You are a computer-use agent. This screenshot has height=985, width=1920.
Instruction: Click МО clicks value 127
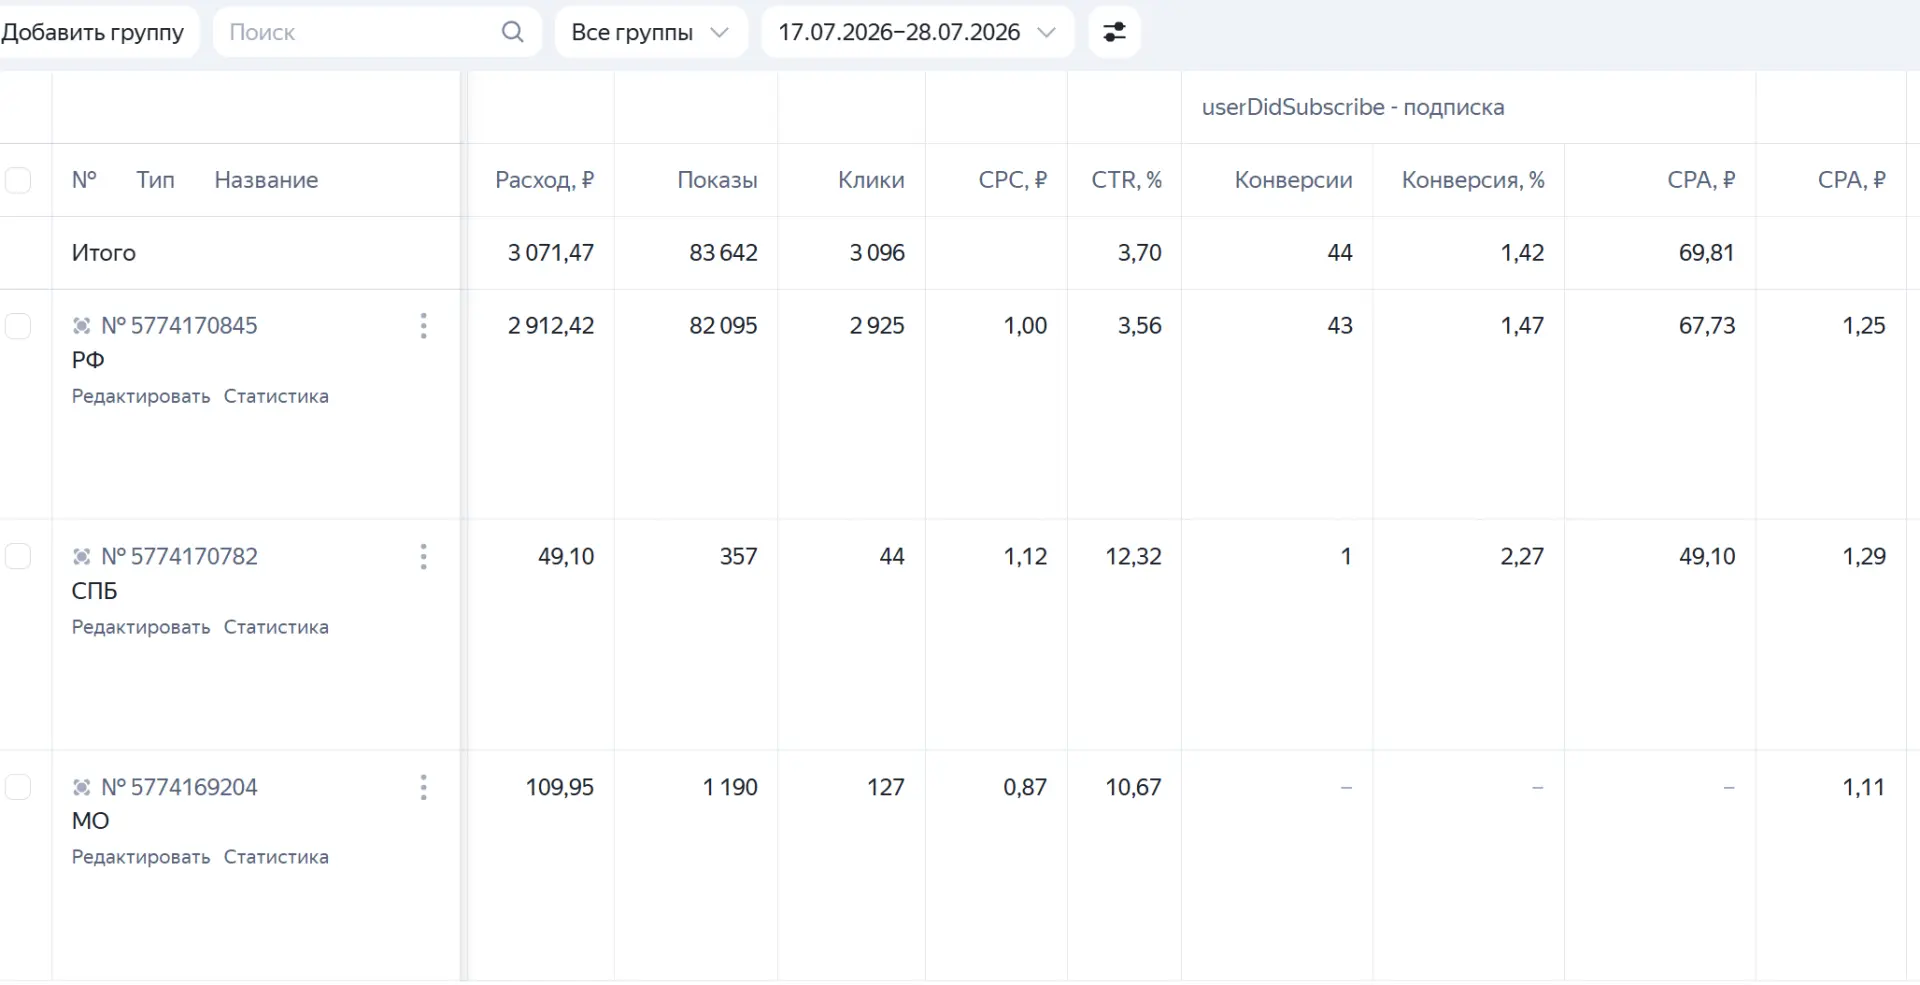point(885,788)
